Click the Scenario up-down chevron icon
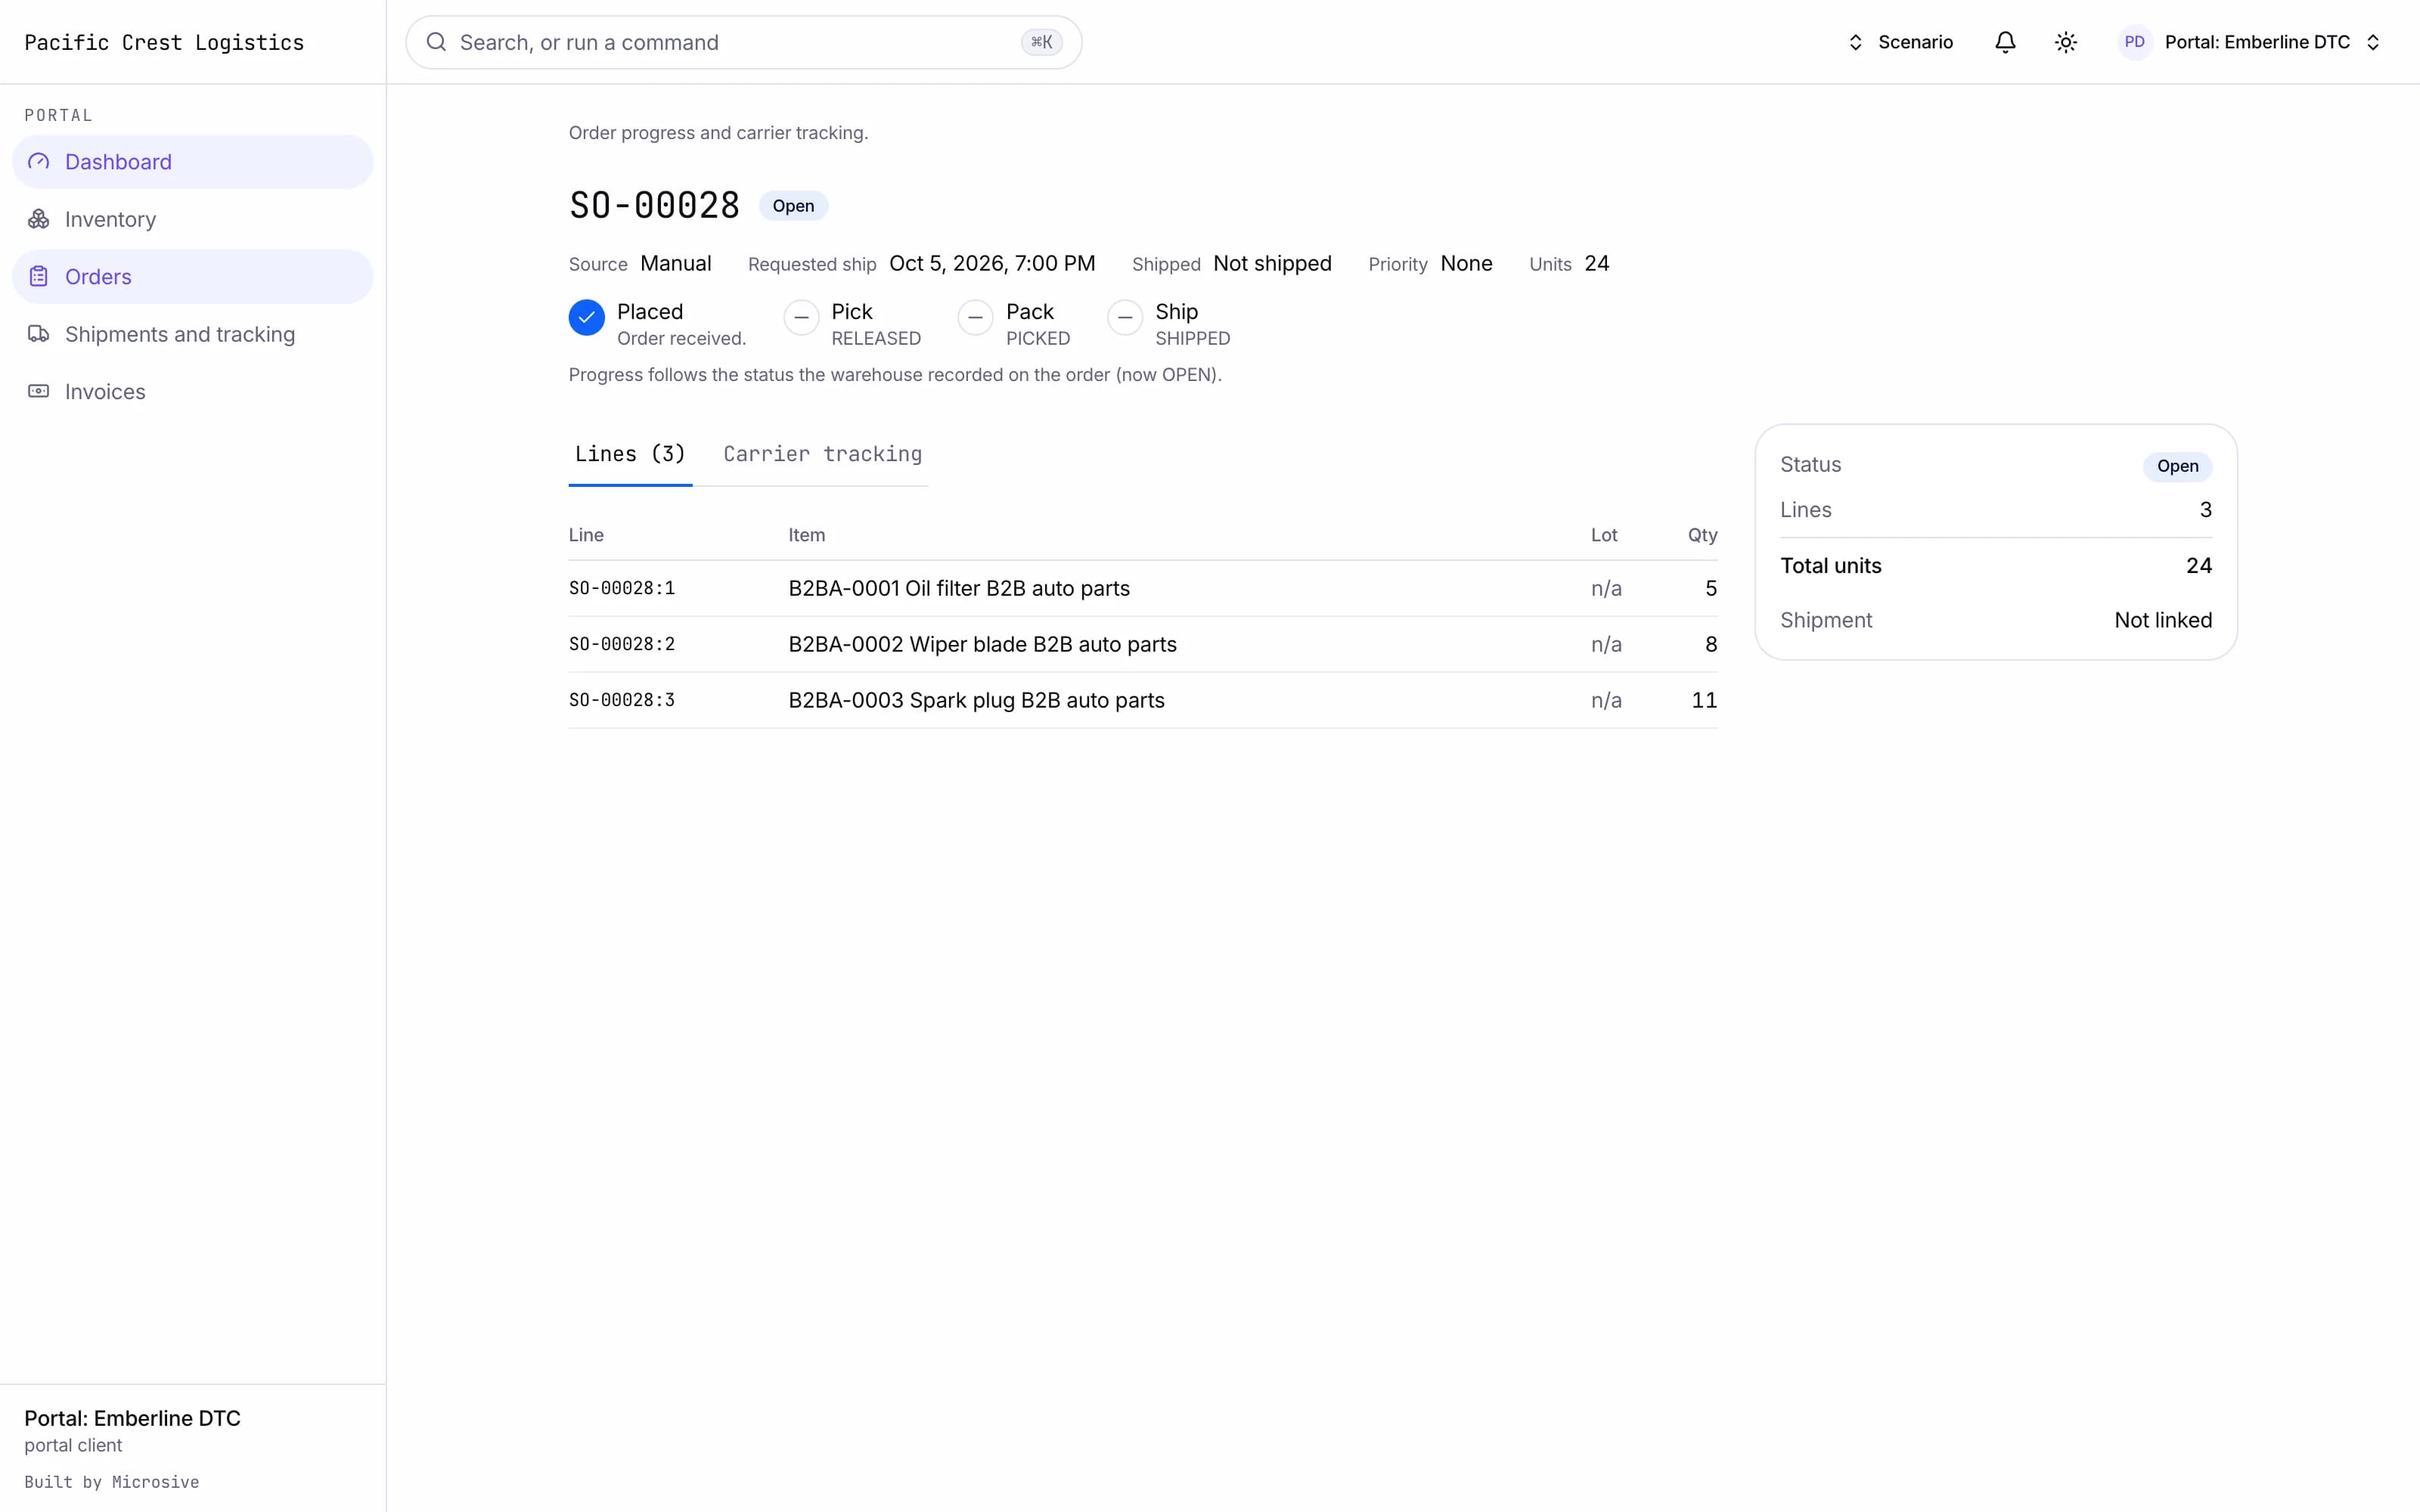Image resolution: width=2420 pixels, height=1512 pixels. (x=1855, y=42)
